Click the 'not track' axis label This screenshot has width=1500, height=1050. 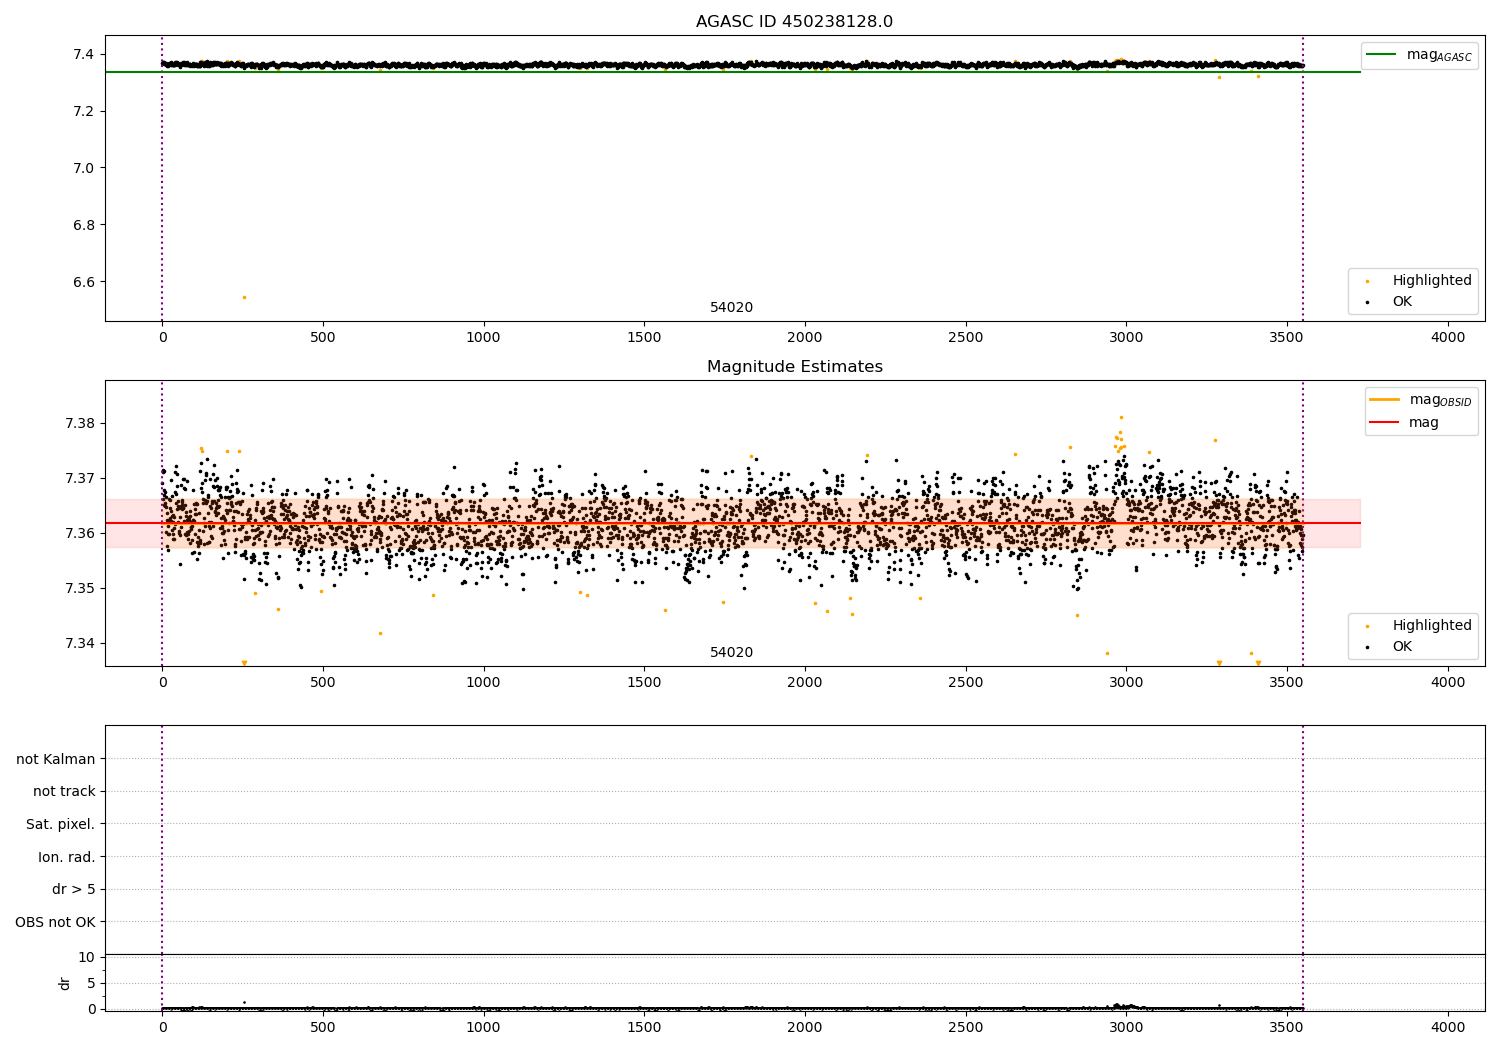point(64,791)
